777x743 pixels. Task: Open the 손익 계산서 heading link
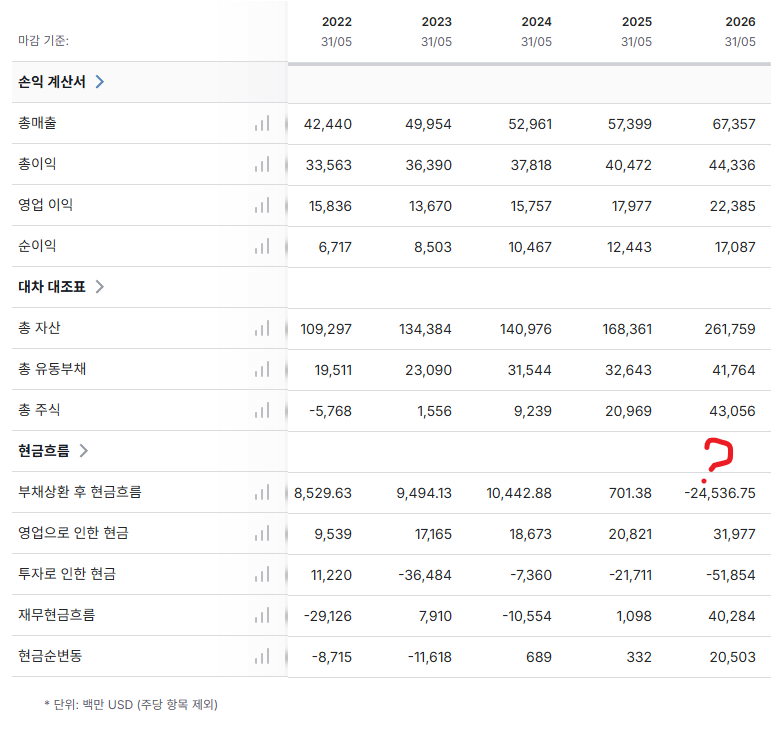click(52, 82)
